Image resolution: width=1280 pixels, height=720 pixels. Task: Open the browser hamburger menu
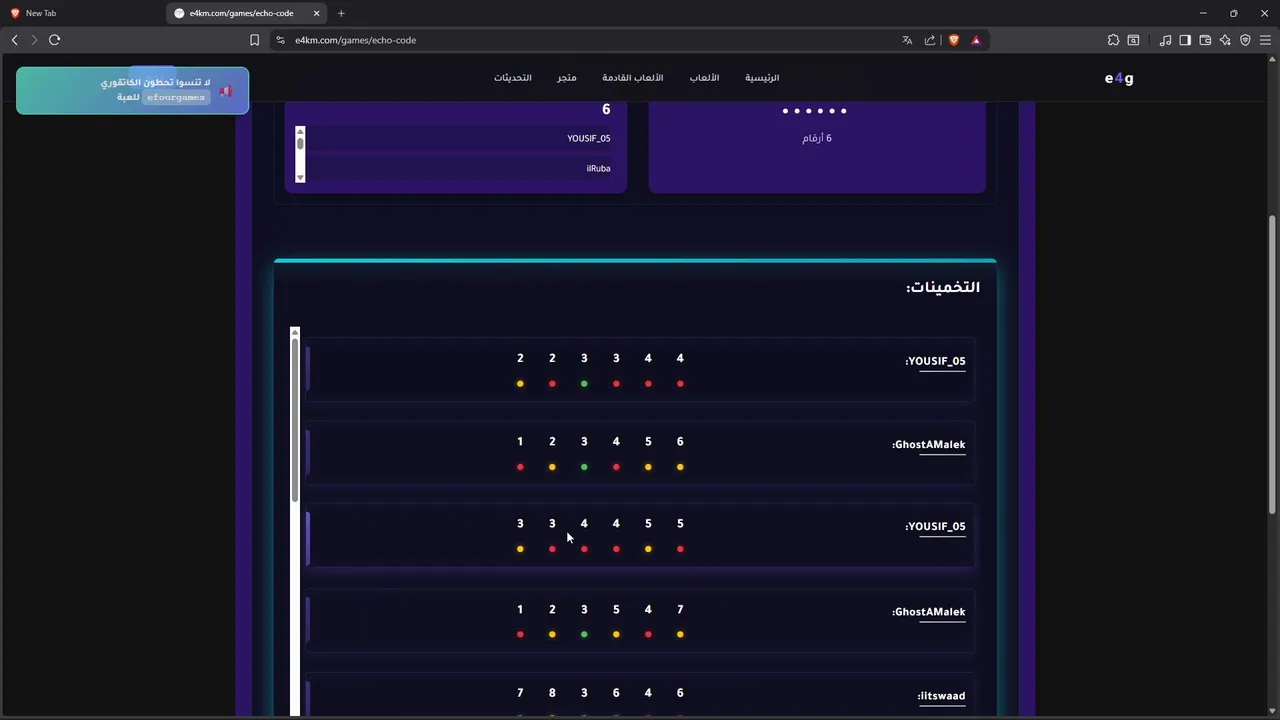1265,40
